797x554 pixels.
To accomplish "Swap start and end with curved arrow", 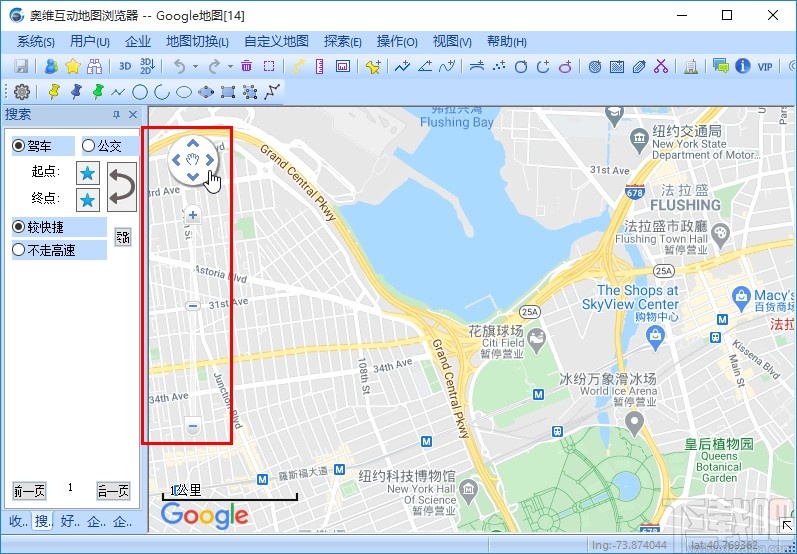I will pos(122,187).
